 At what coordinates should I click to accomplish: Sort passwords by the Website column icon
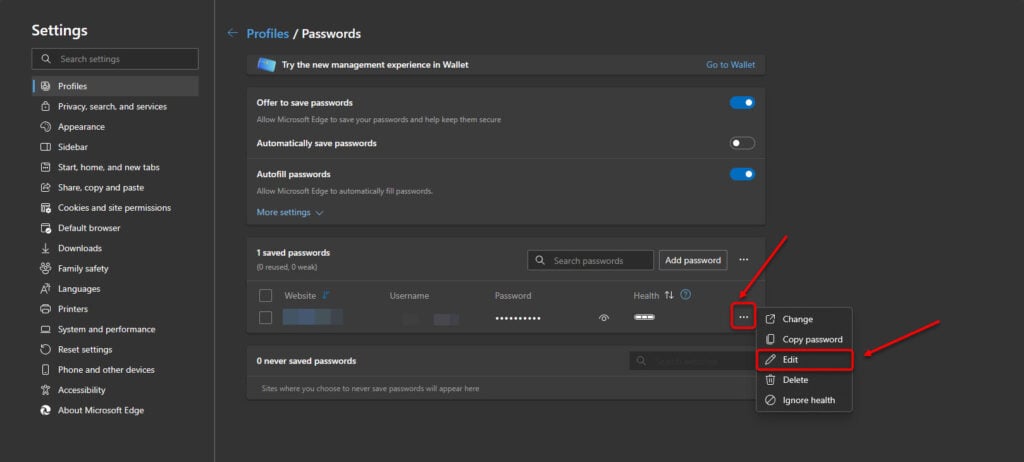pos(326,295)
